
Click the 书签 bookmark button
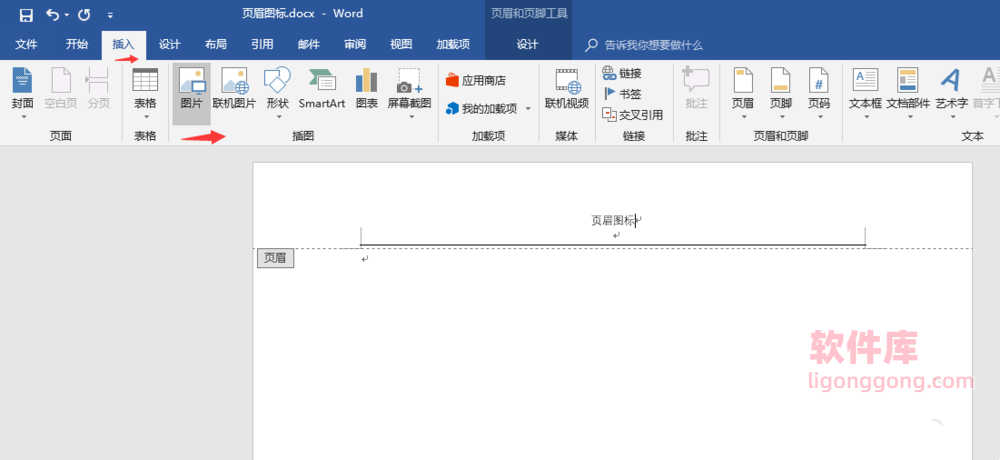click(x=622, y=94)
